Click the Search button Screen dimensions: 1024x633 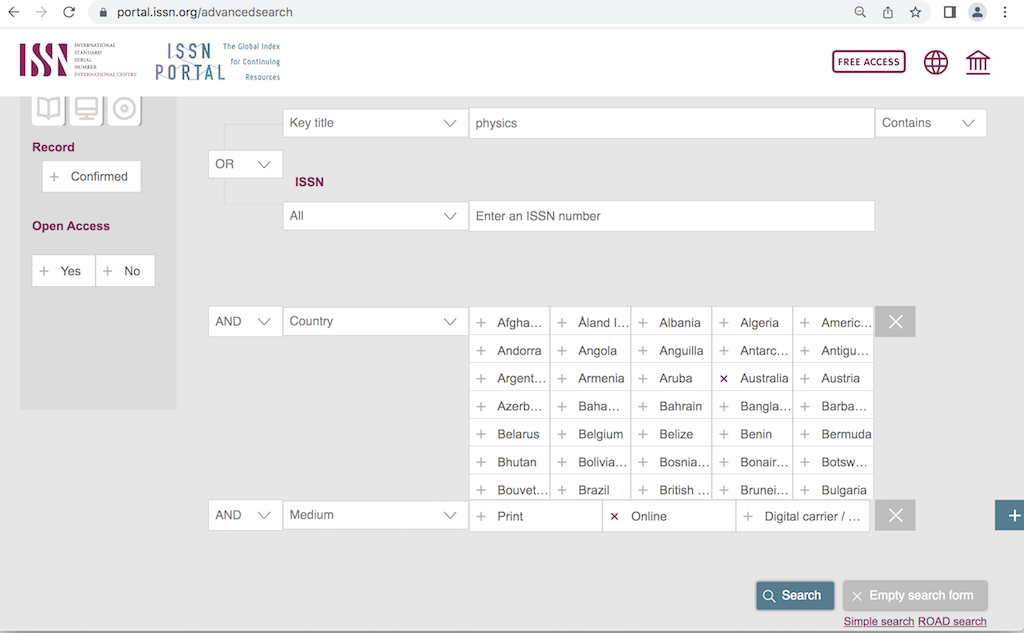pos(795,595)
